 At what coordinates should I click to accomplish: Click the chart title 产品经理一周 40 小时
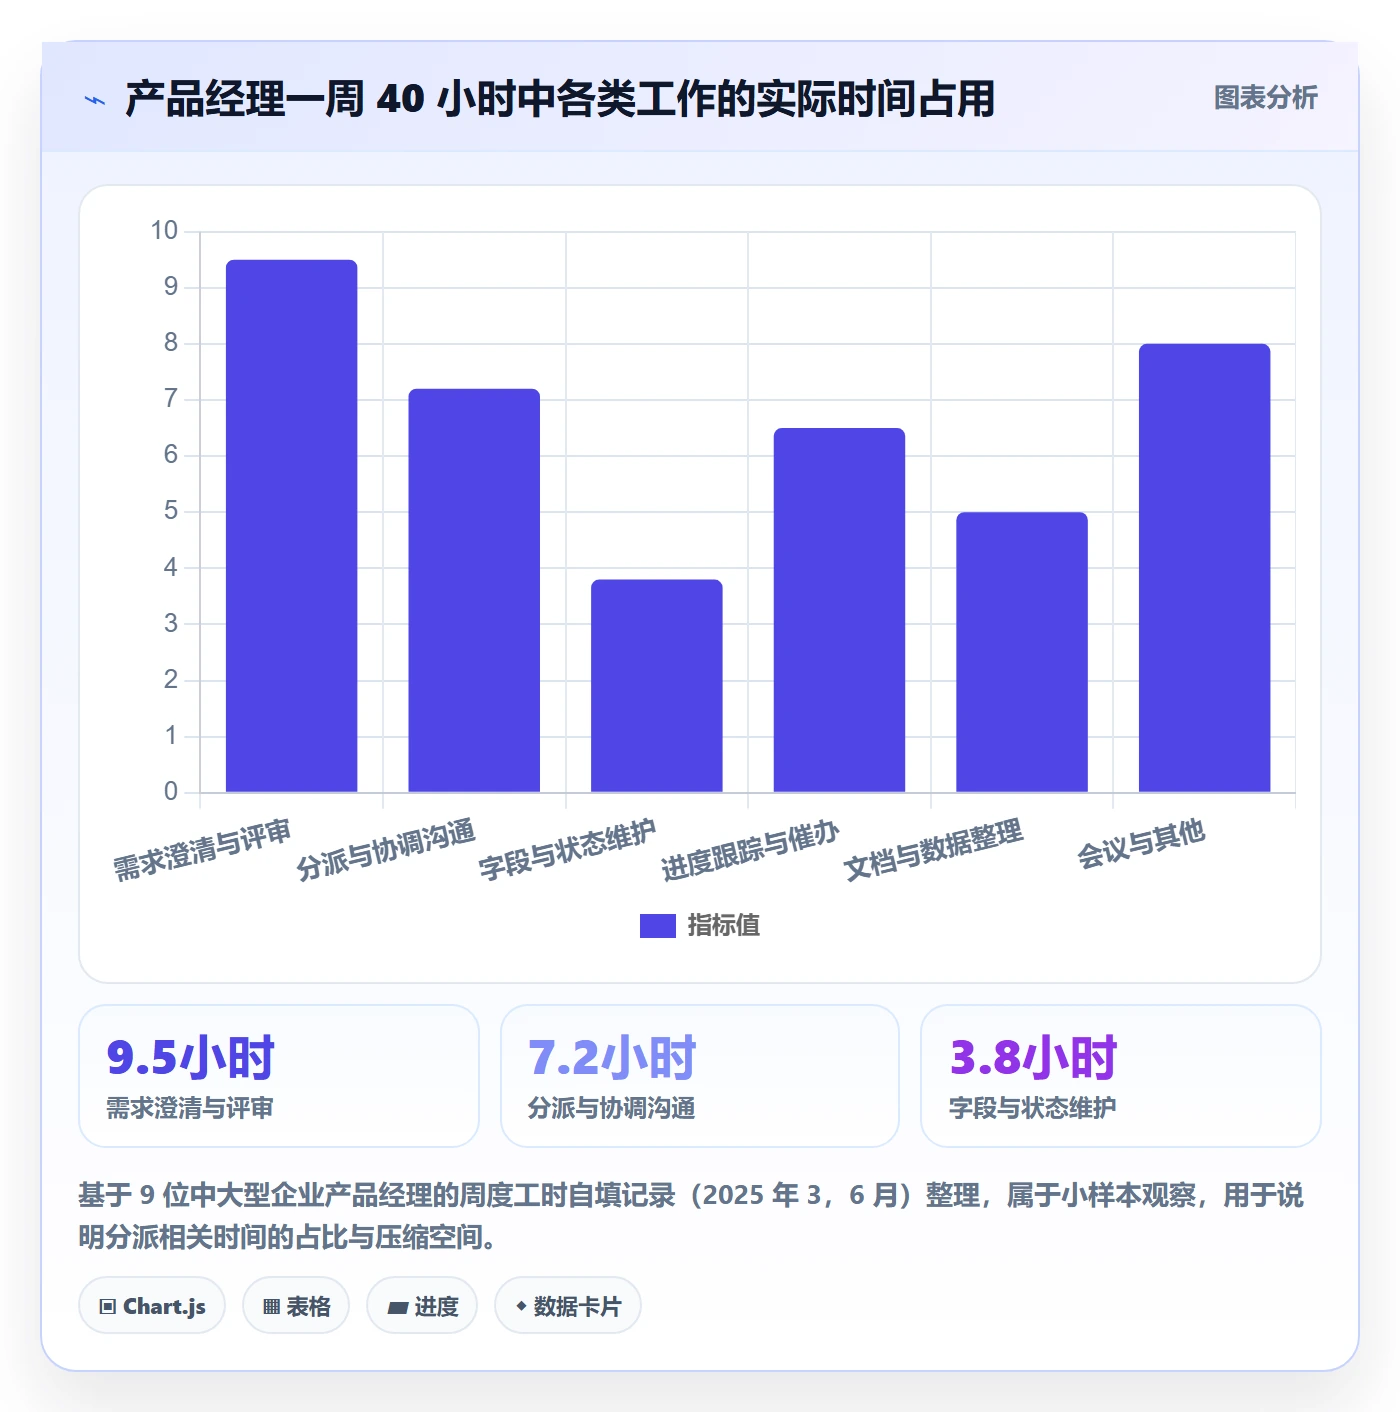[x=560, y=99]
